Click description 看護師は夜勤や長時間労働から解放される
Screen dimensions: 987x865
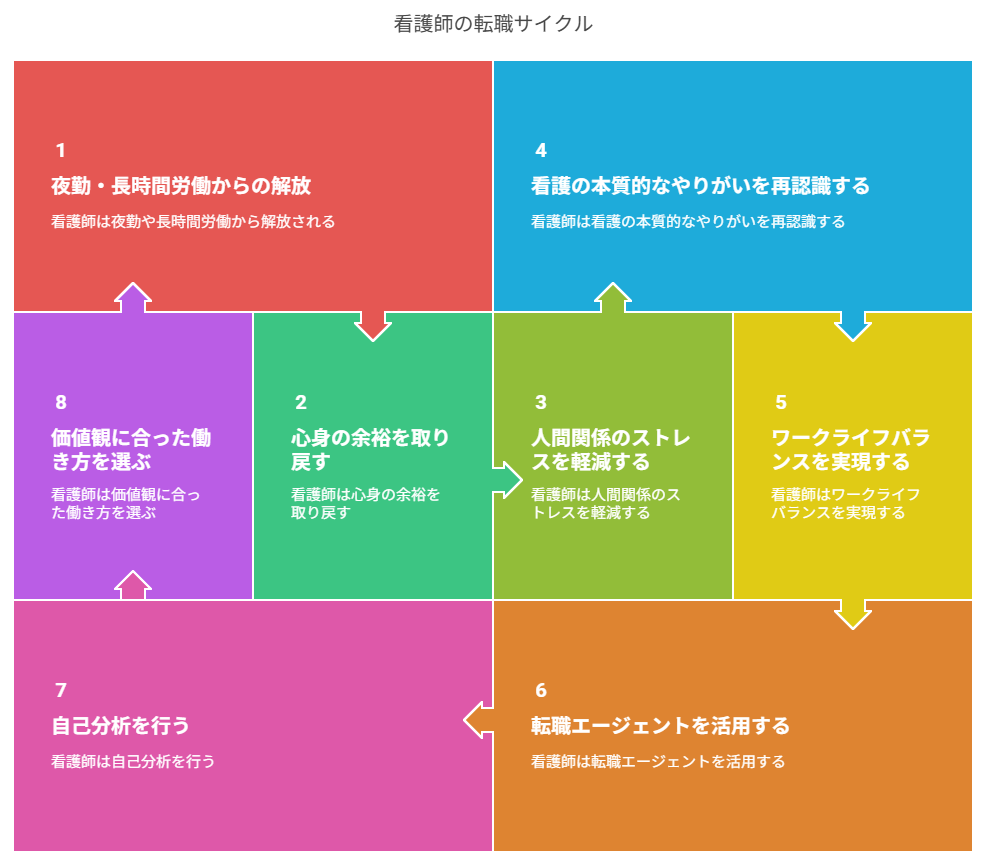193,222
